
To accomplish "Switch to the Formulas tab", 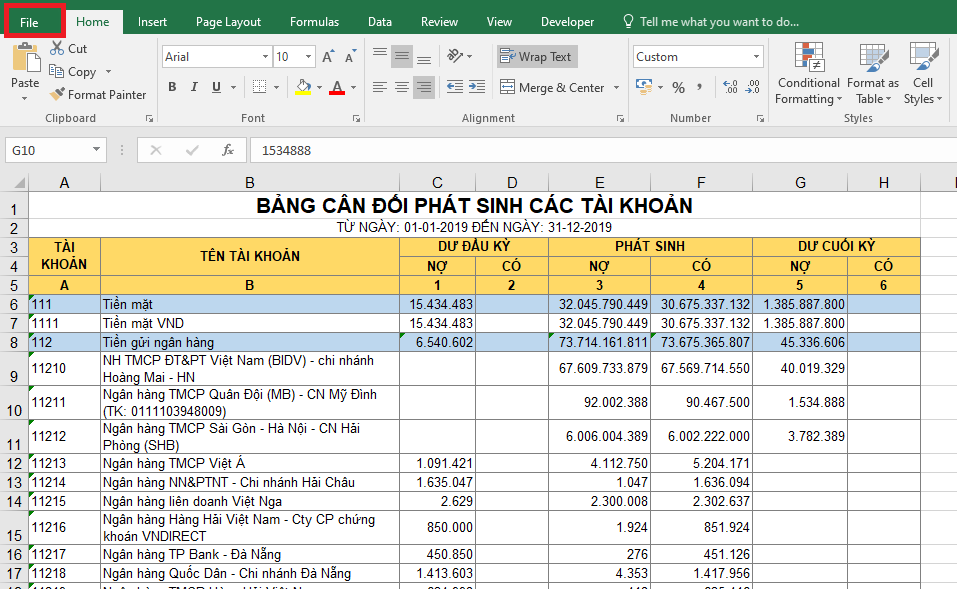I will 314,21.
